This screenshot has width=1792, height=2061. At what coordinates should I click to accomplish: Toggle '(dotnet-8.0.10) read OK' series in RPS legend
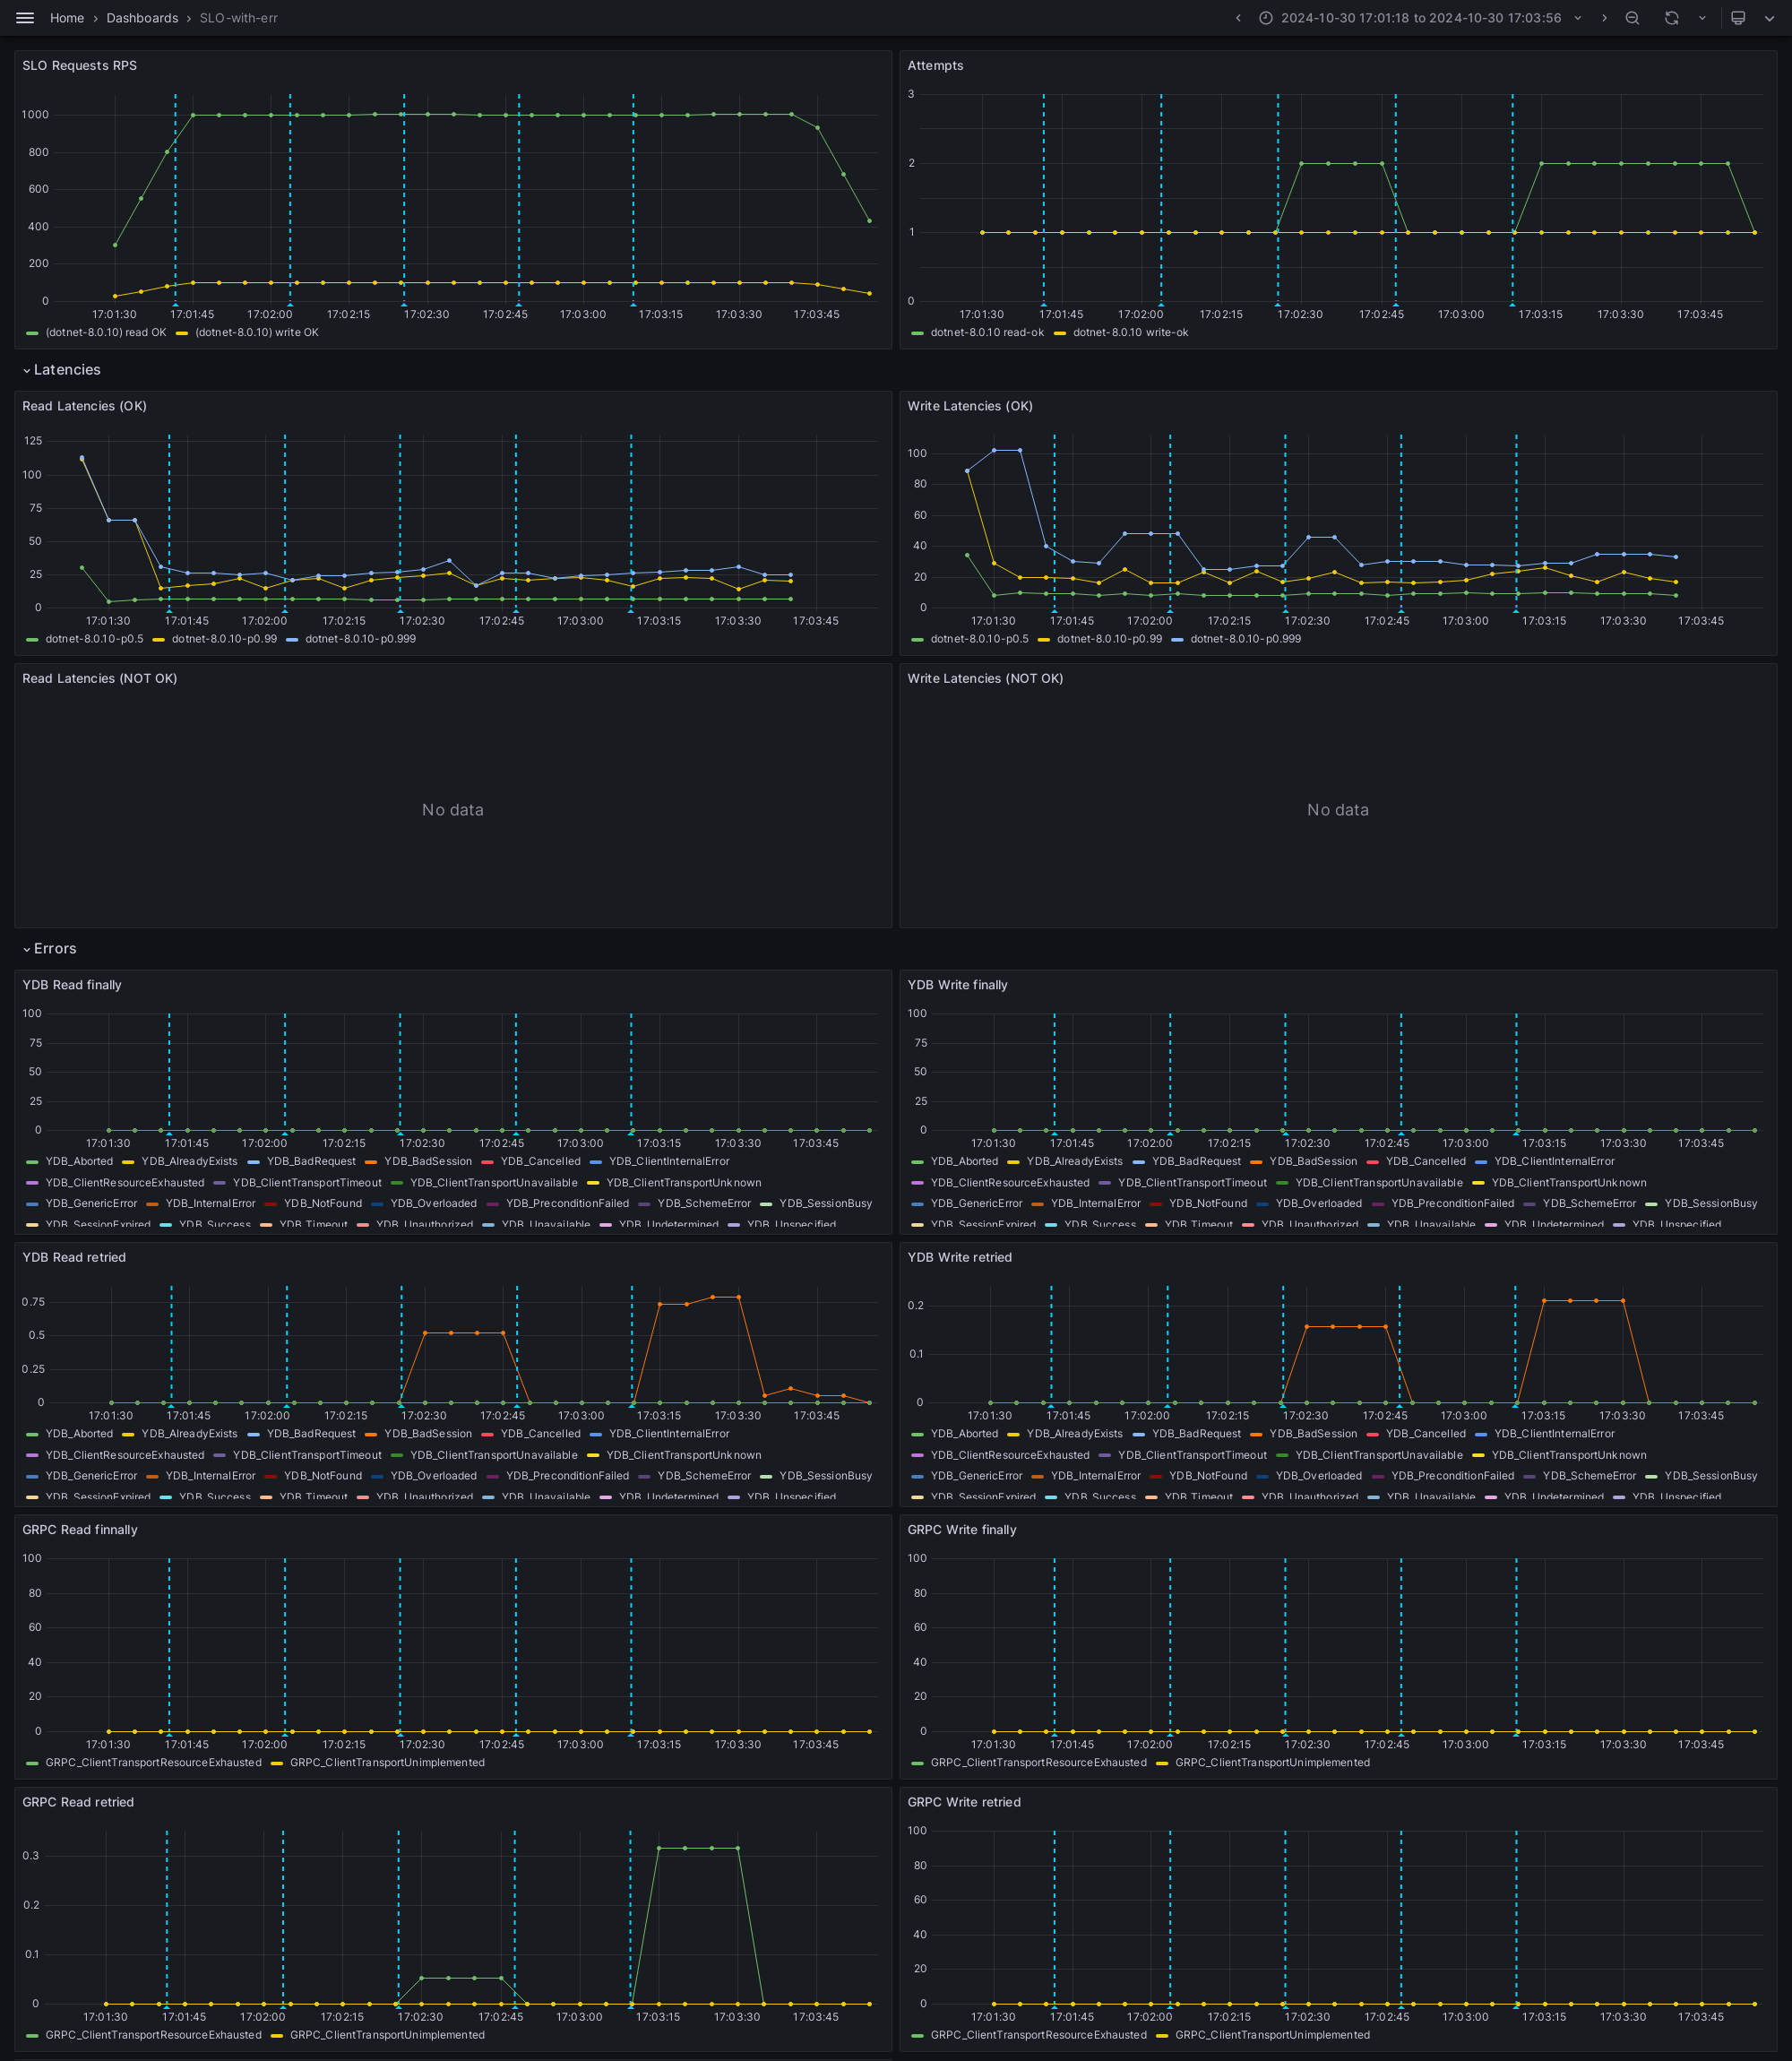106,333
